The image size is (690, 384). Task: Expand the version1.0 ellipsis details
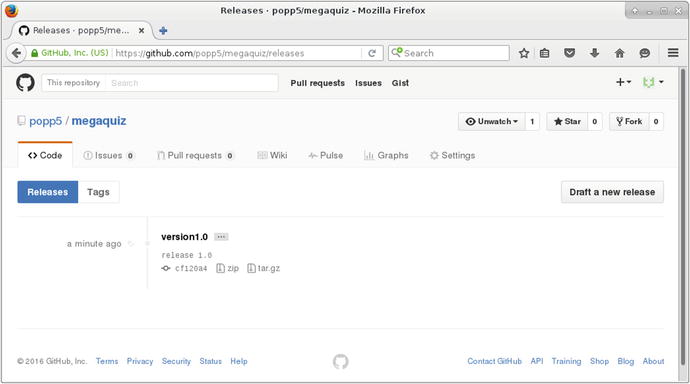coord(221,237)
